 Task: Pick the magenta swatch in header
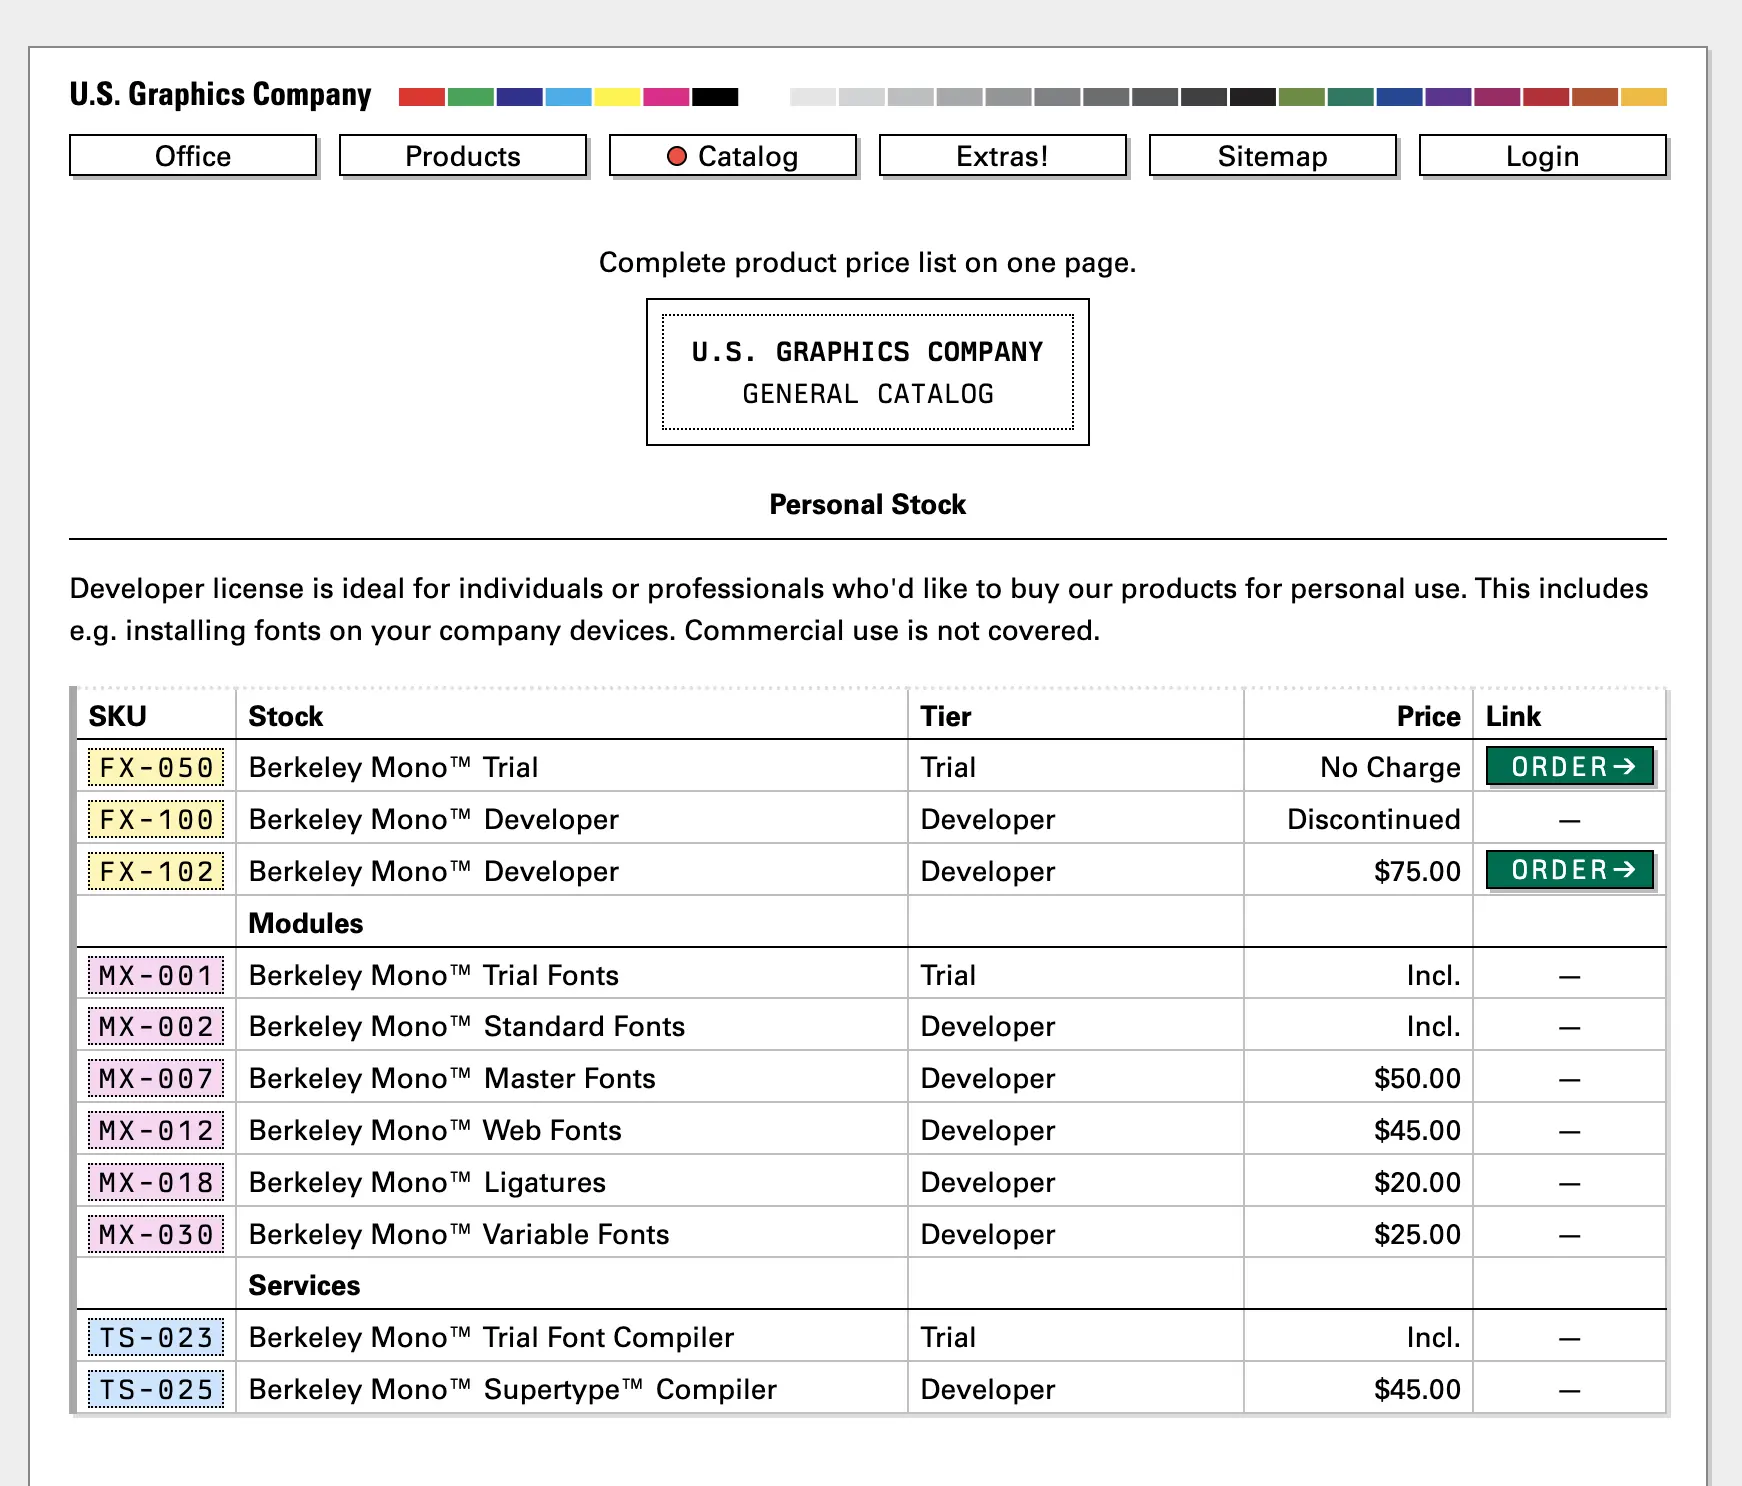(666, 97)
